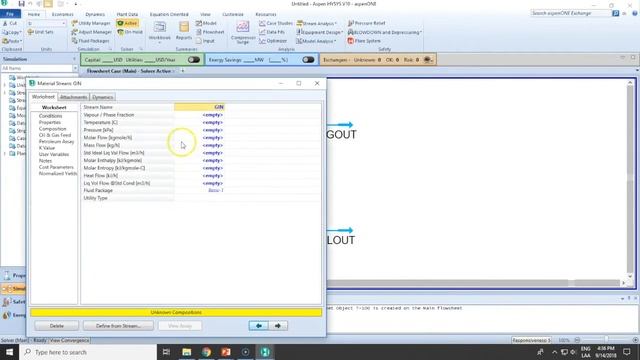
Task: Put solver On Hold
Action: (x=130, y=32)
